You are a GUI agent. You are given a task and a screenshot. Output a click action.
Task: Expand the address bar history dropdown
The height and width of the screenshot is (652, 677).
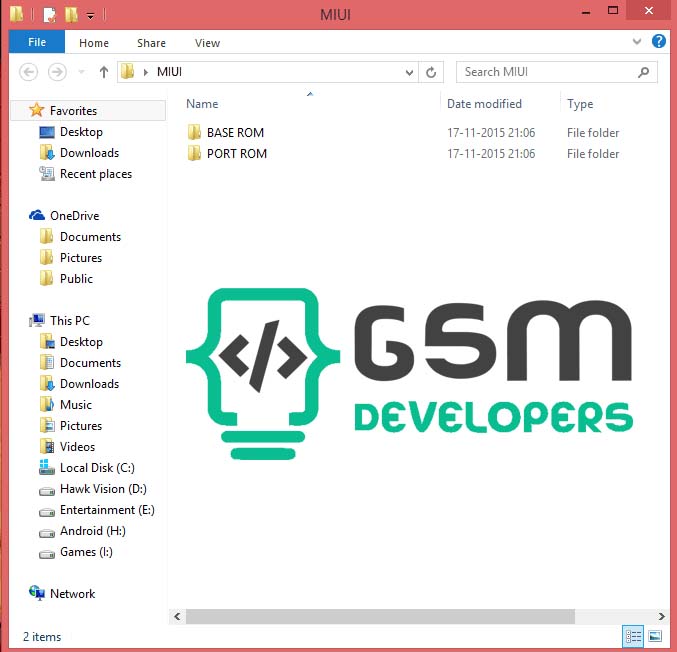[x=409, y=72]
